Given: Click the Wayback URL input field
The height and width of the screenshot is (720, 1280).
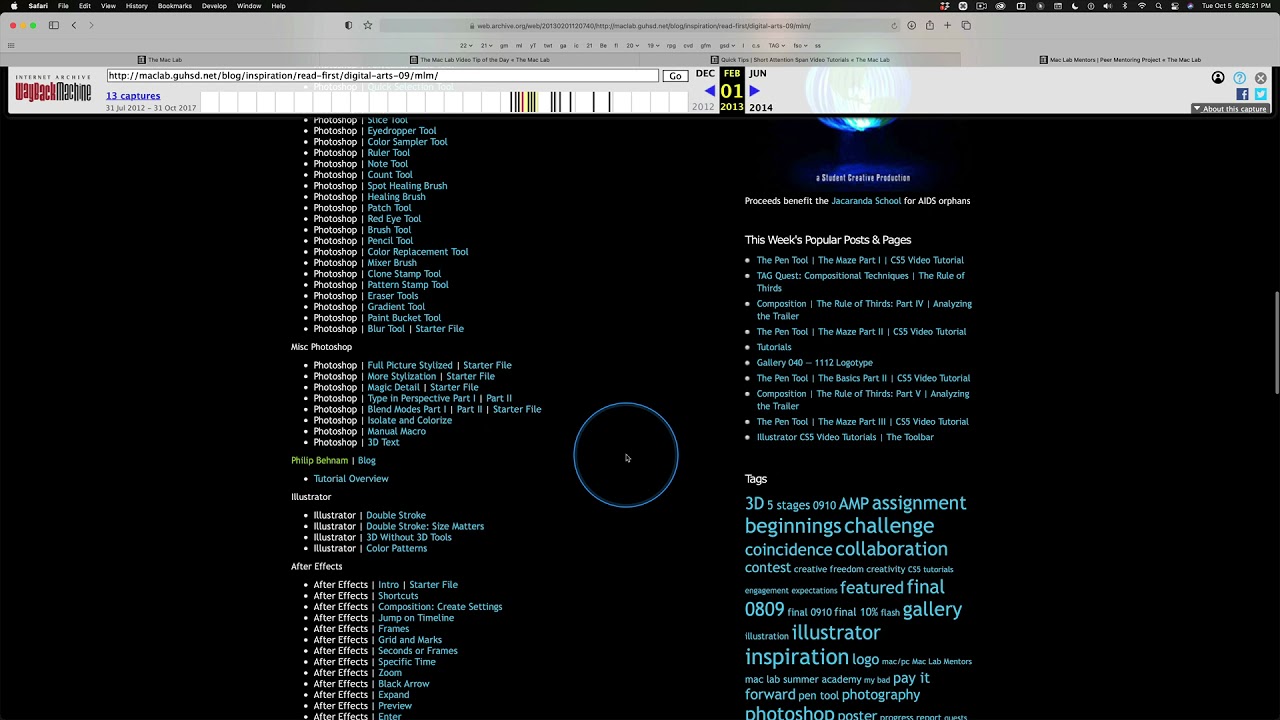Looking at the screenshot, I should (x=383, y=76).
